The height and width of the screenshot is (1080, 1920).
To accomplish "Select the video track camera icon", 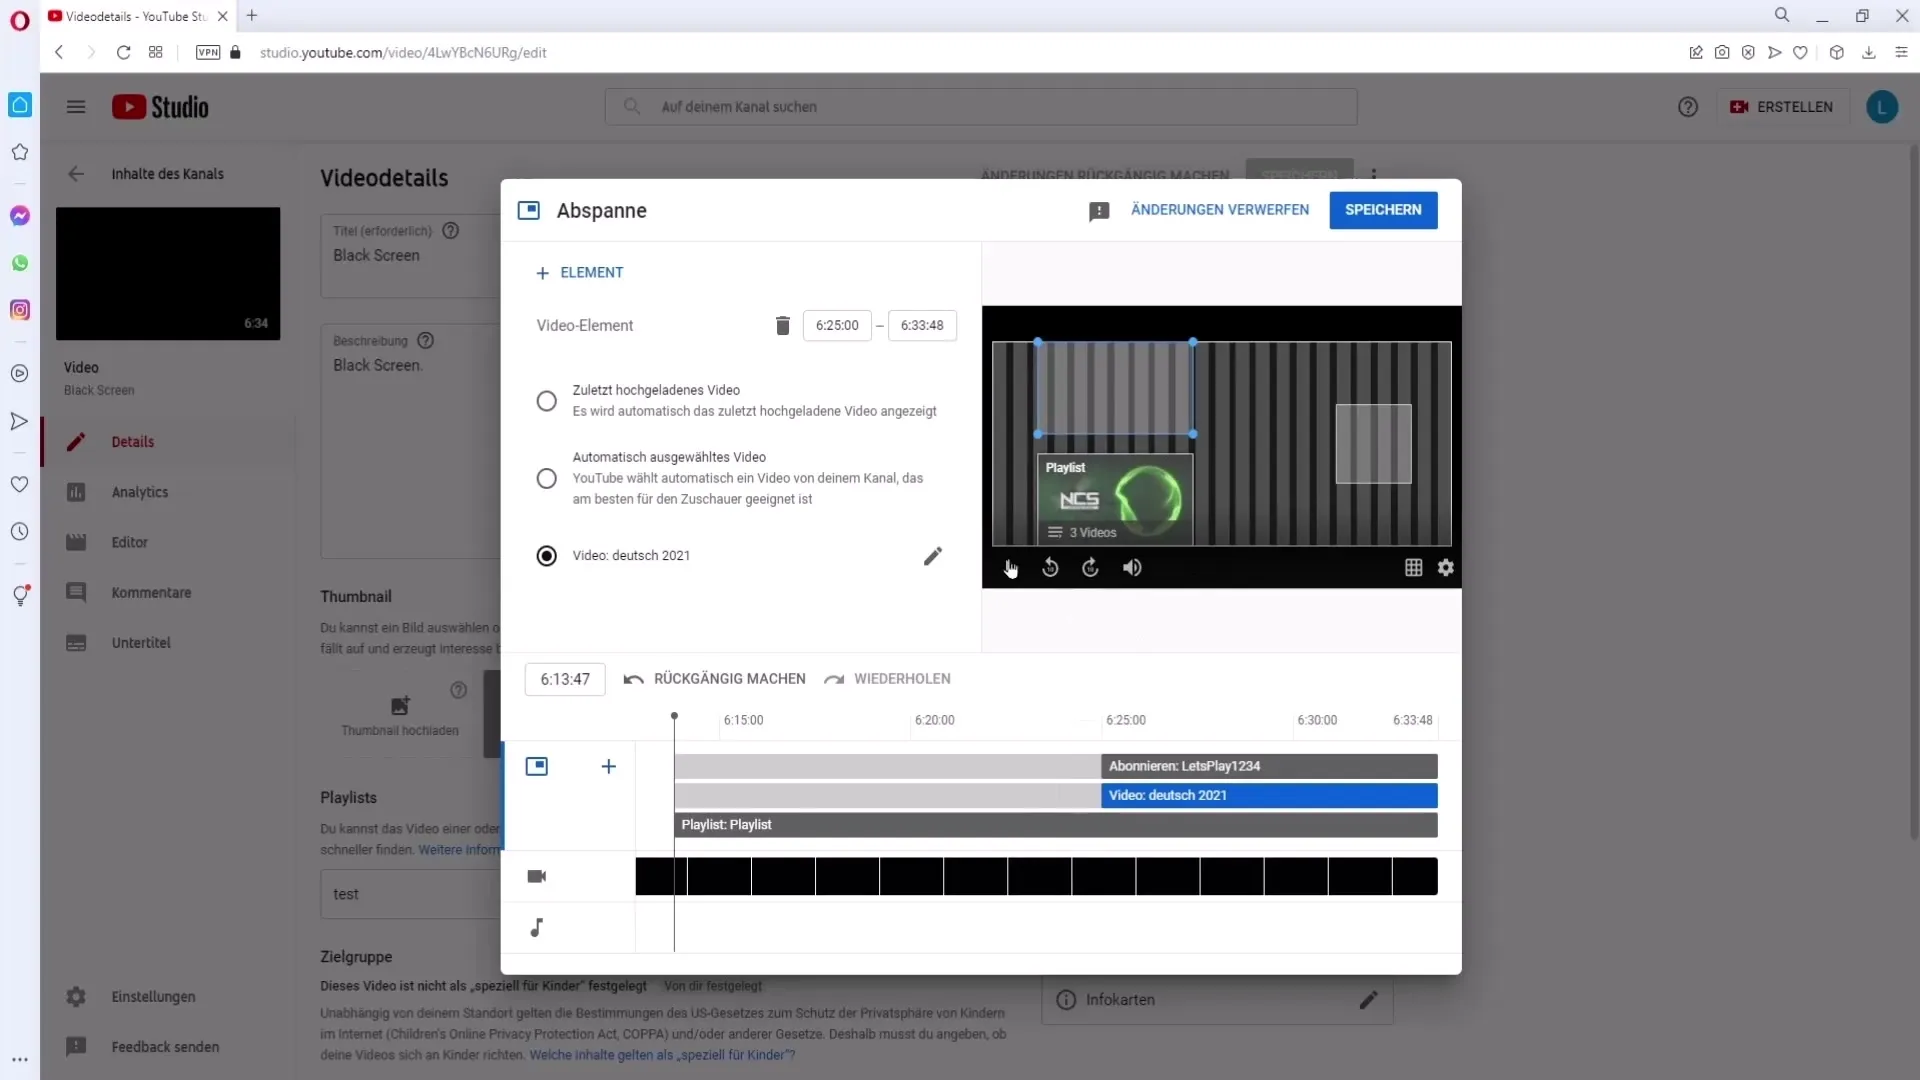I will (x=537, y=877).
